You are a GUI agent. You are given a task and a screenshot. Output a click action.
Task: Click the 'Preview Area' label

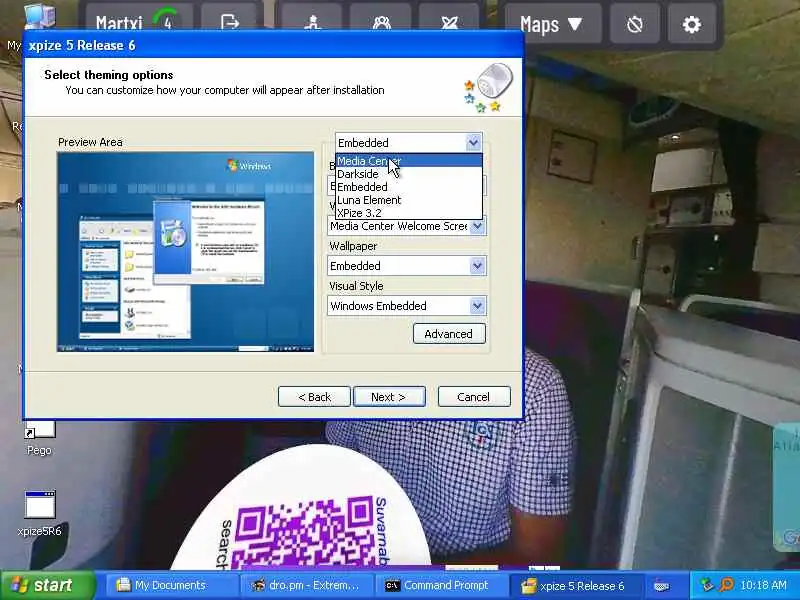coord(90,142)
